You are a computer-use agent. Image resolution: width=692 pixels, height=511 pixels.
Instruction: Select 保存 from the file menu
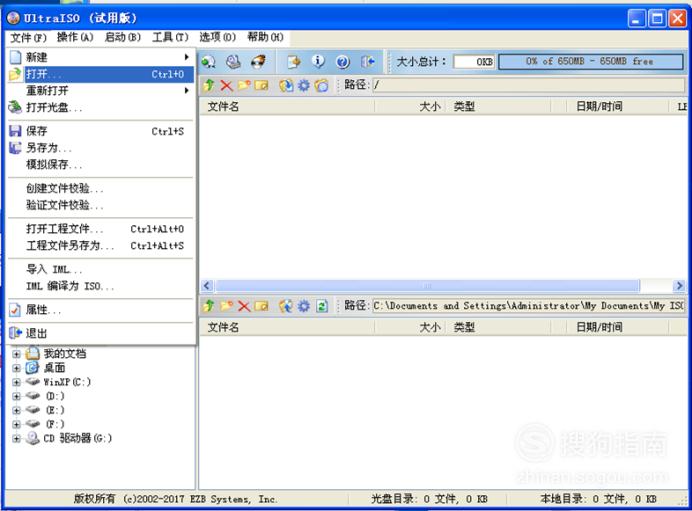click(101, 131)
